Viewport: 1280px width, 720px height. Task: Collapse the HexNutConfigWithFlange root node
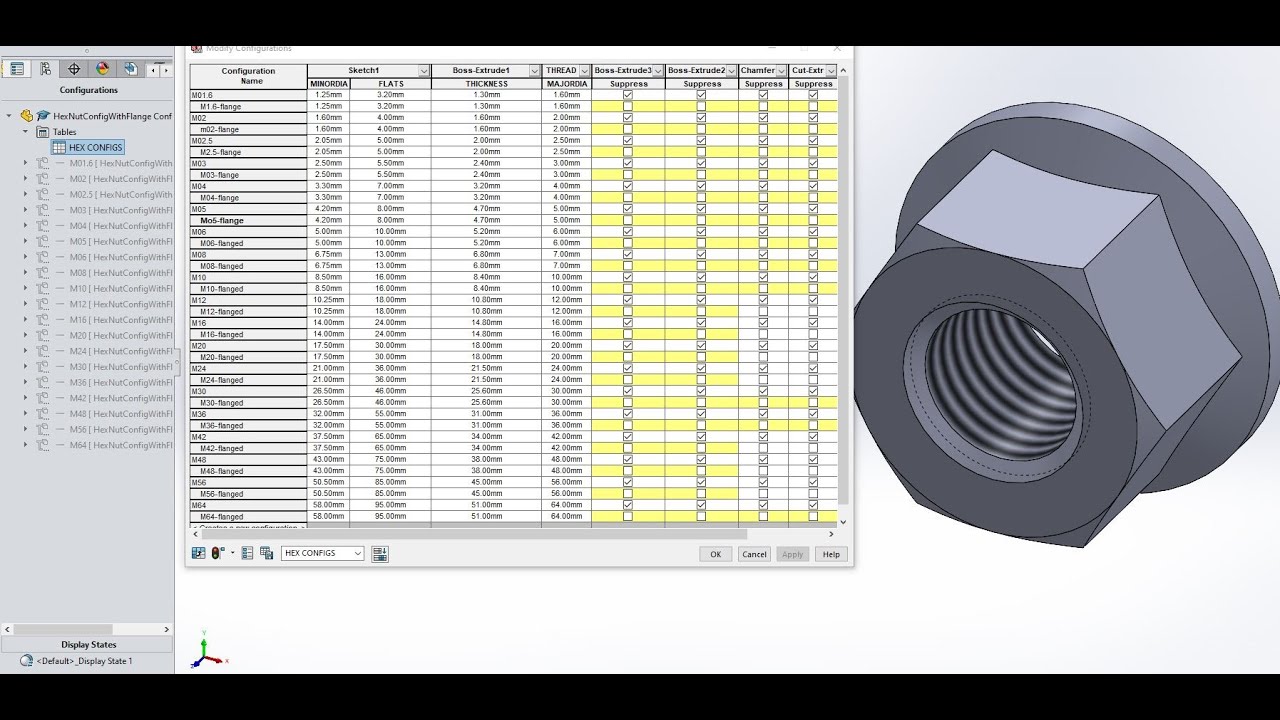[9, 116]
